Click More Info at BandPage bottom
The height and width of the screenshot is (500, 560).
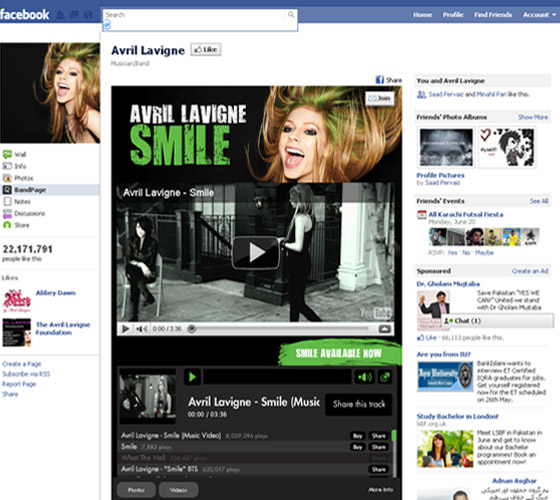pyautogui.click(x=381, y=490)
